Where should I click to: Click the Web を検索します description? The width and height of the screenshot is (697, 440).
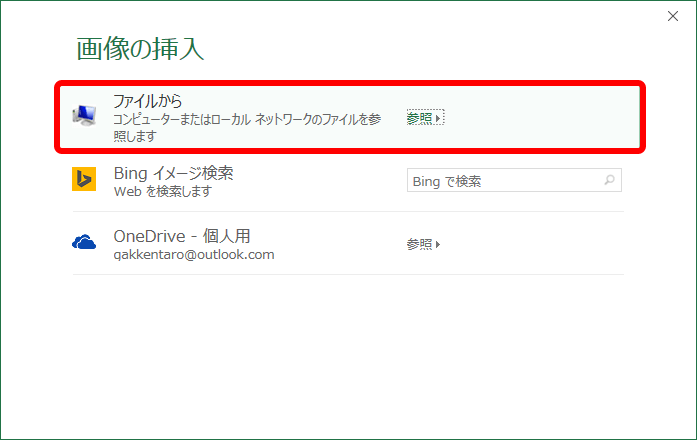click(x=163, y=192)
